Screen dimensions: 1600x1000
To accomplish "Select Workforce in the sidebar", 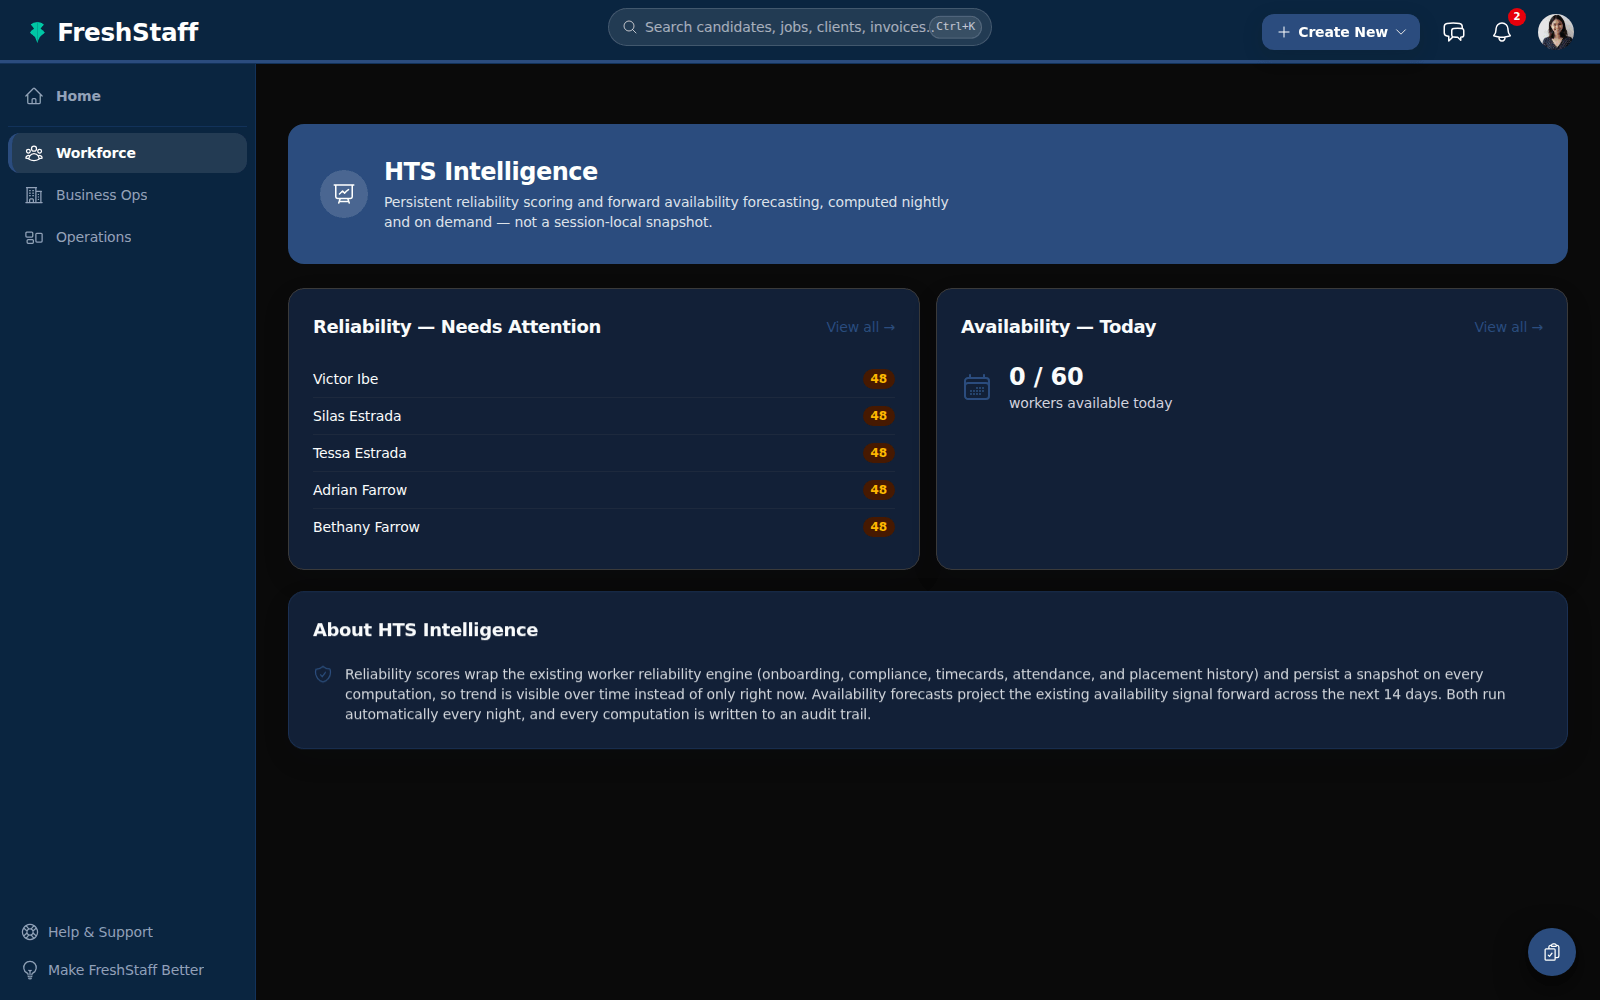I will point(127,153).
